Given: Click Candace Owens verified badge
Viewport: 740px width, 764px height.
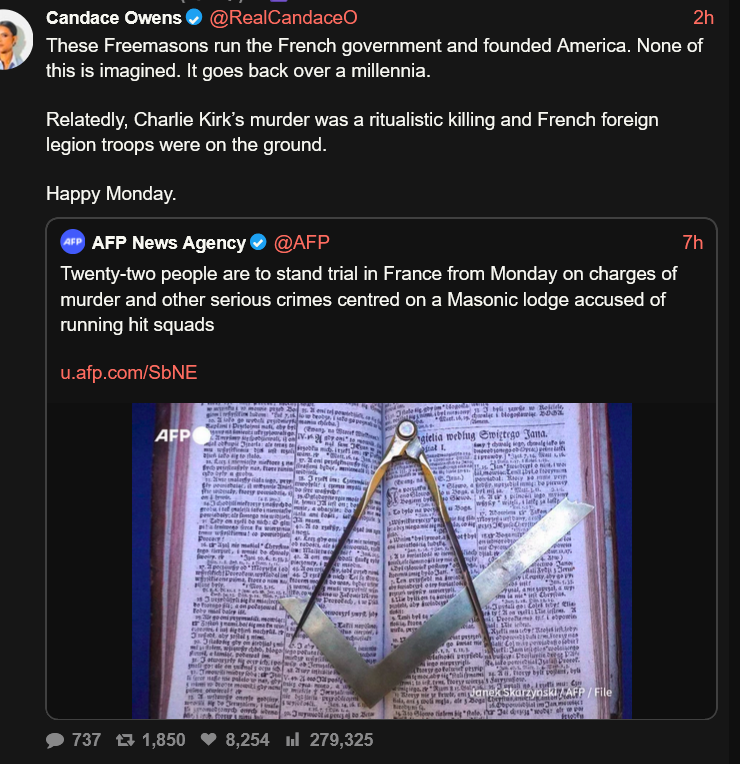Looking at the screenshot, I should point(194,18).
